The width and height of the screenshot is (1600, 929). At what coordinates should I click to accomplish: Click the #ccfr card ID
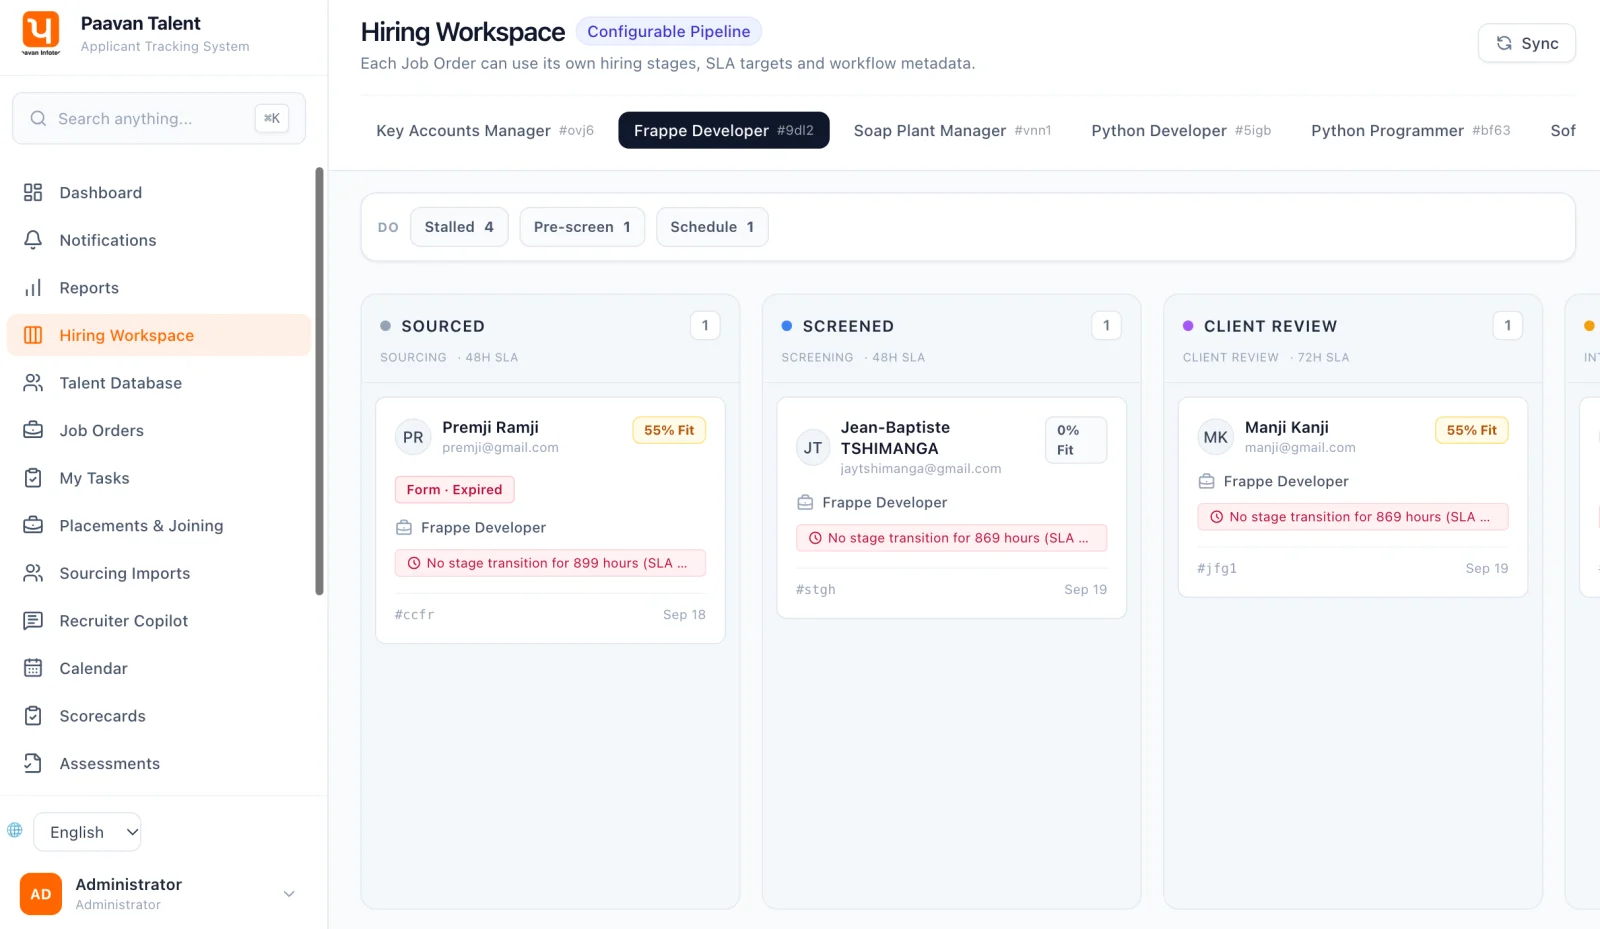pos(415,614)
